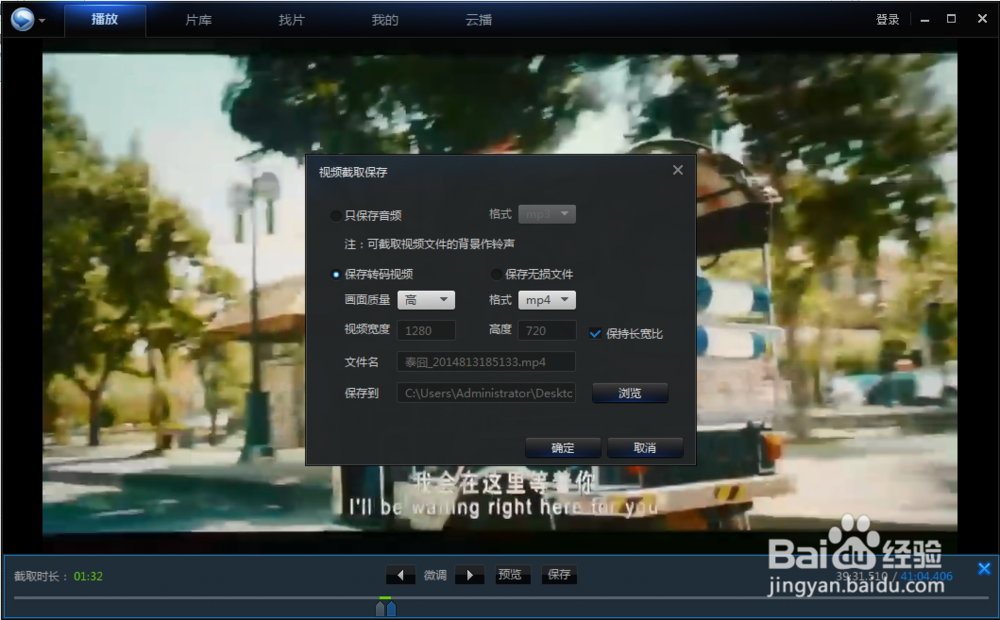Open the mp4 video format dropdown
1000x620 pixels.
[547, 300]
